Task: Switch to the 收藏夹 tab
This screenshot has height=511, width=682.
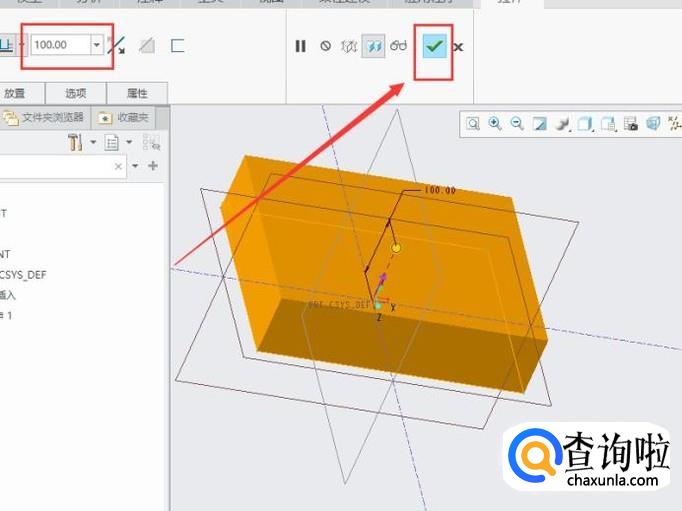Action: [124, 117]
